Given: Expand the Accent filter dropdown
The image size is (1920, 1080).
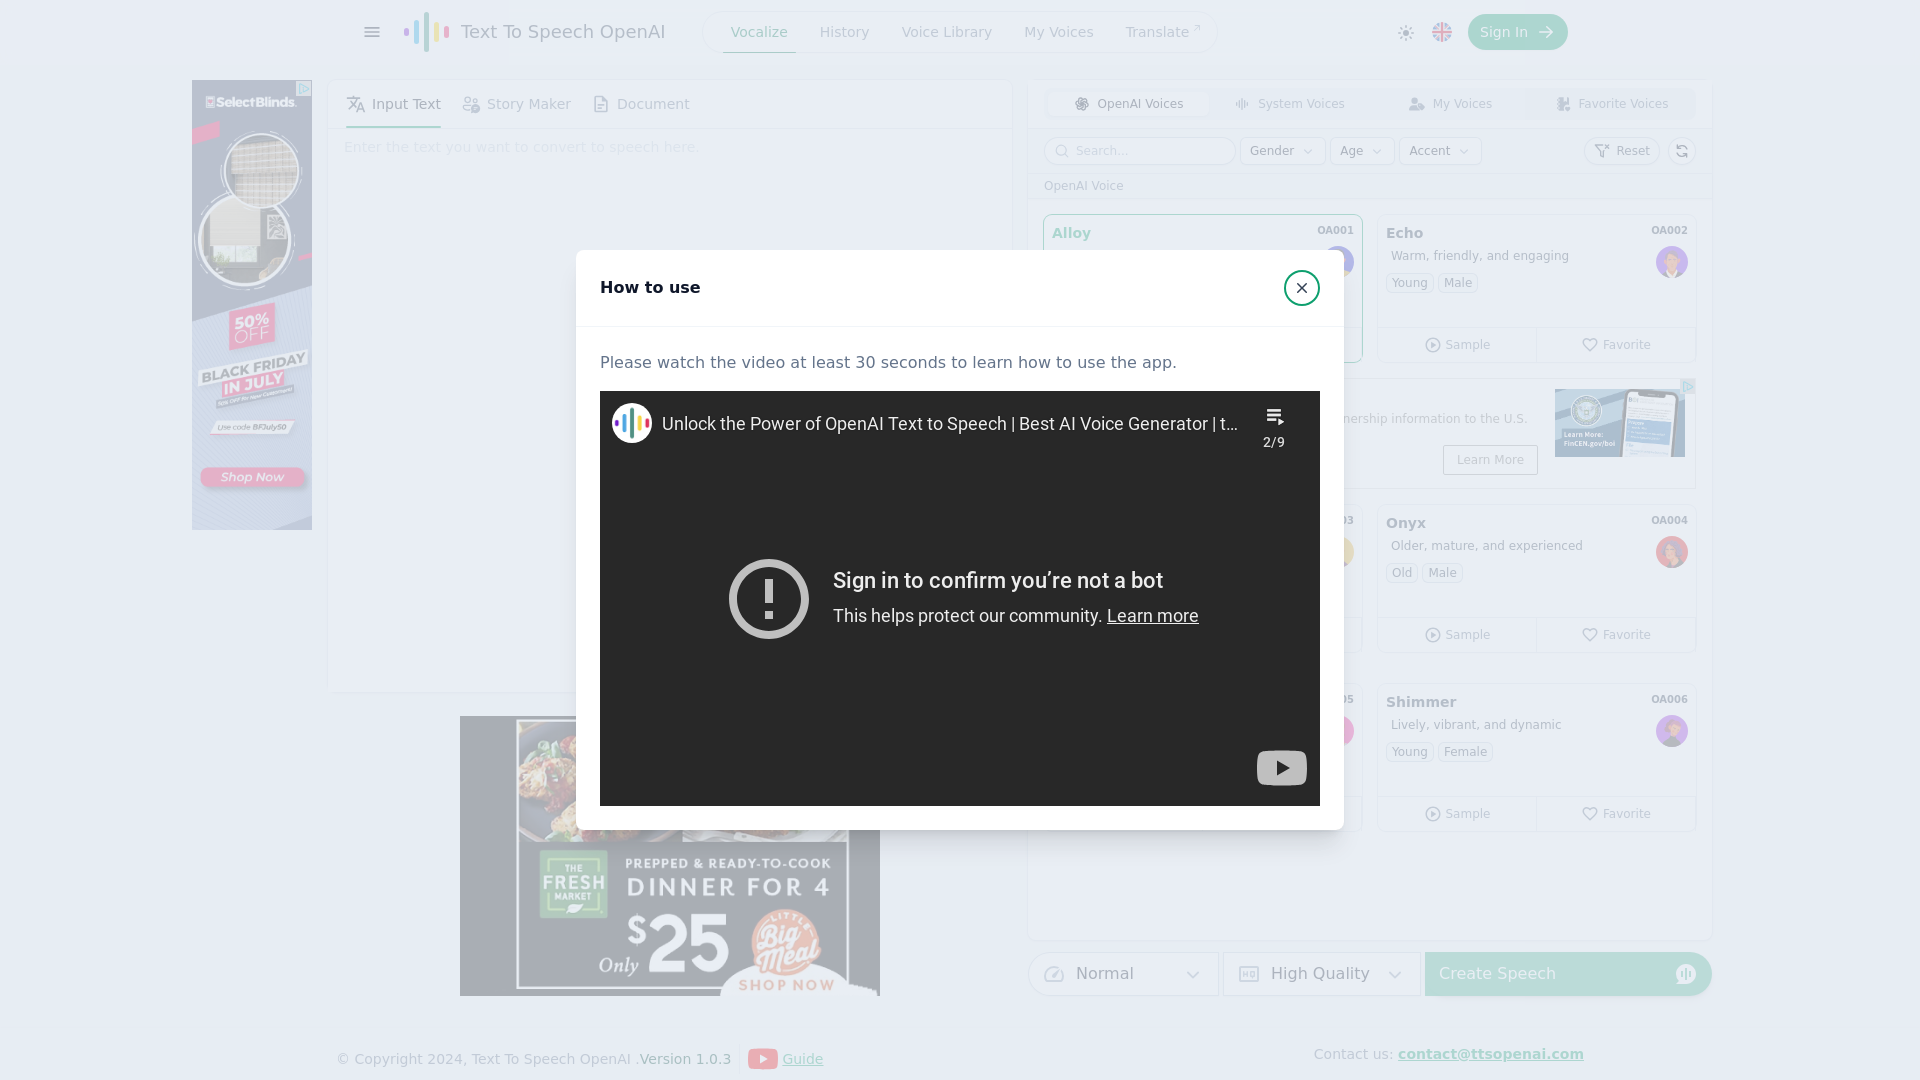Looking at the screenshot, I should coord(1439,151).
